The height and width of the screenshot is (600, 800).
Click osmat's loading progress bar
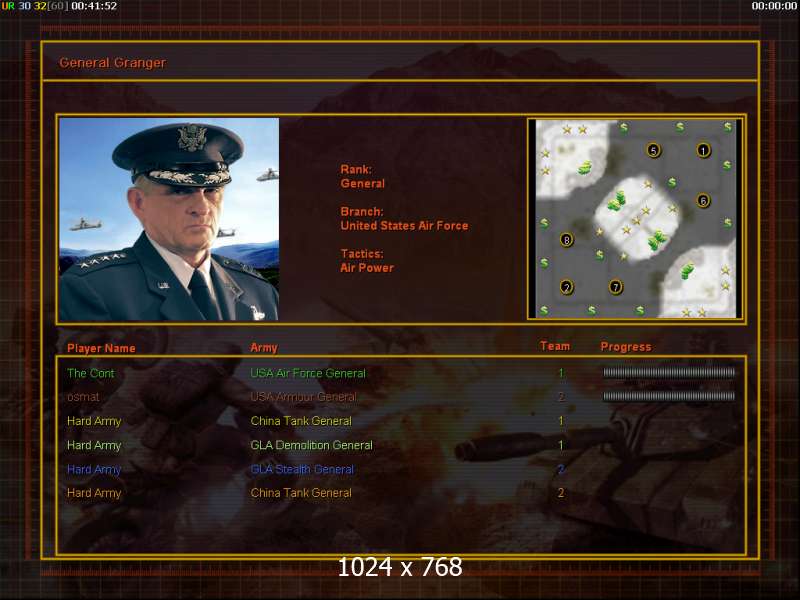tap(669, 396)
